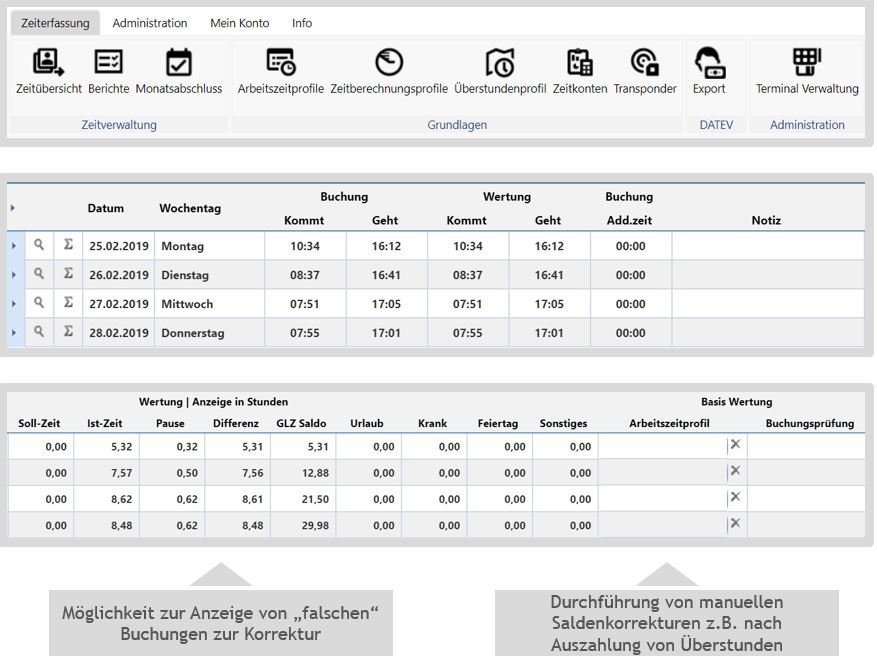Screen dimensions: 877x660
Task: Click the Urlaub column header
Action: point(367,423)
